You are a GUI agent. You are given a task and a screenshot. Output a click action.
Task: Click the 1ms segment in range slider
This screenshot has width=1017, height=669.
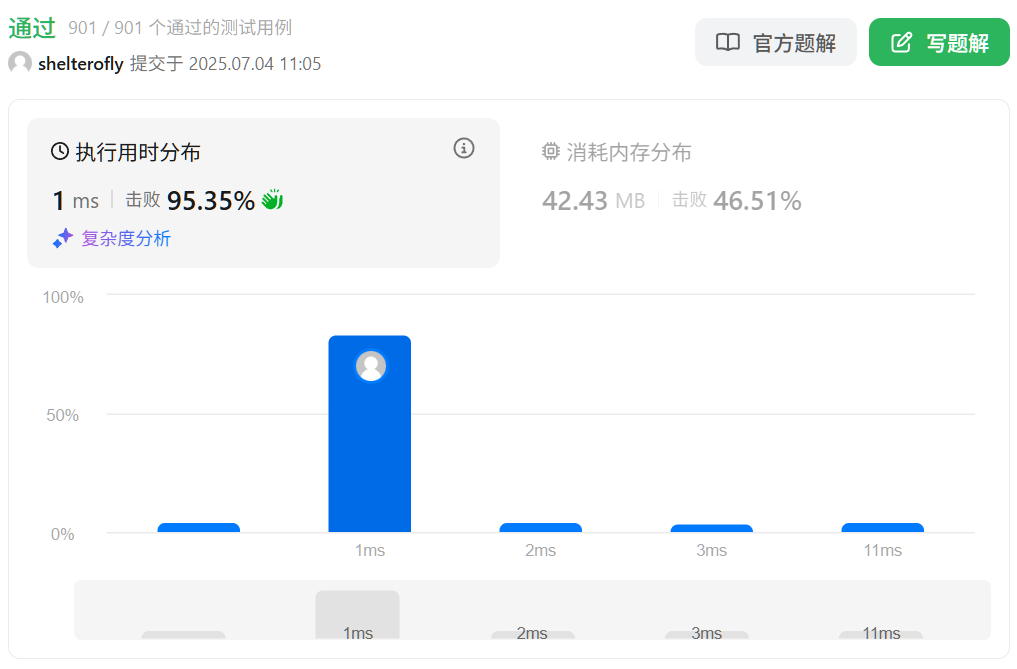357,614
